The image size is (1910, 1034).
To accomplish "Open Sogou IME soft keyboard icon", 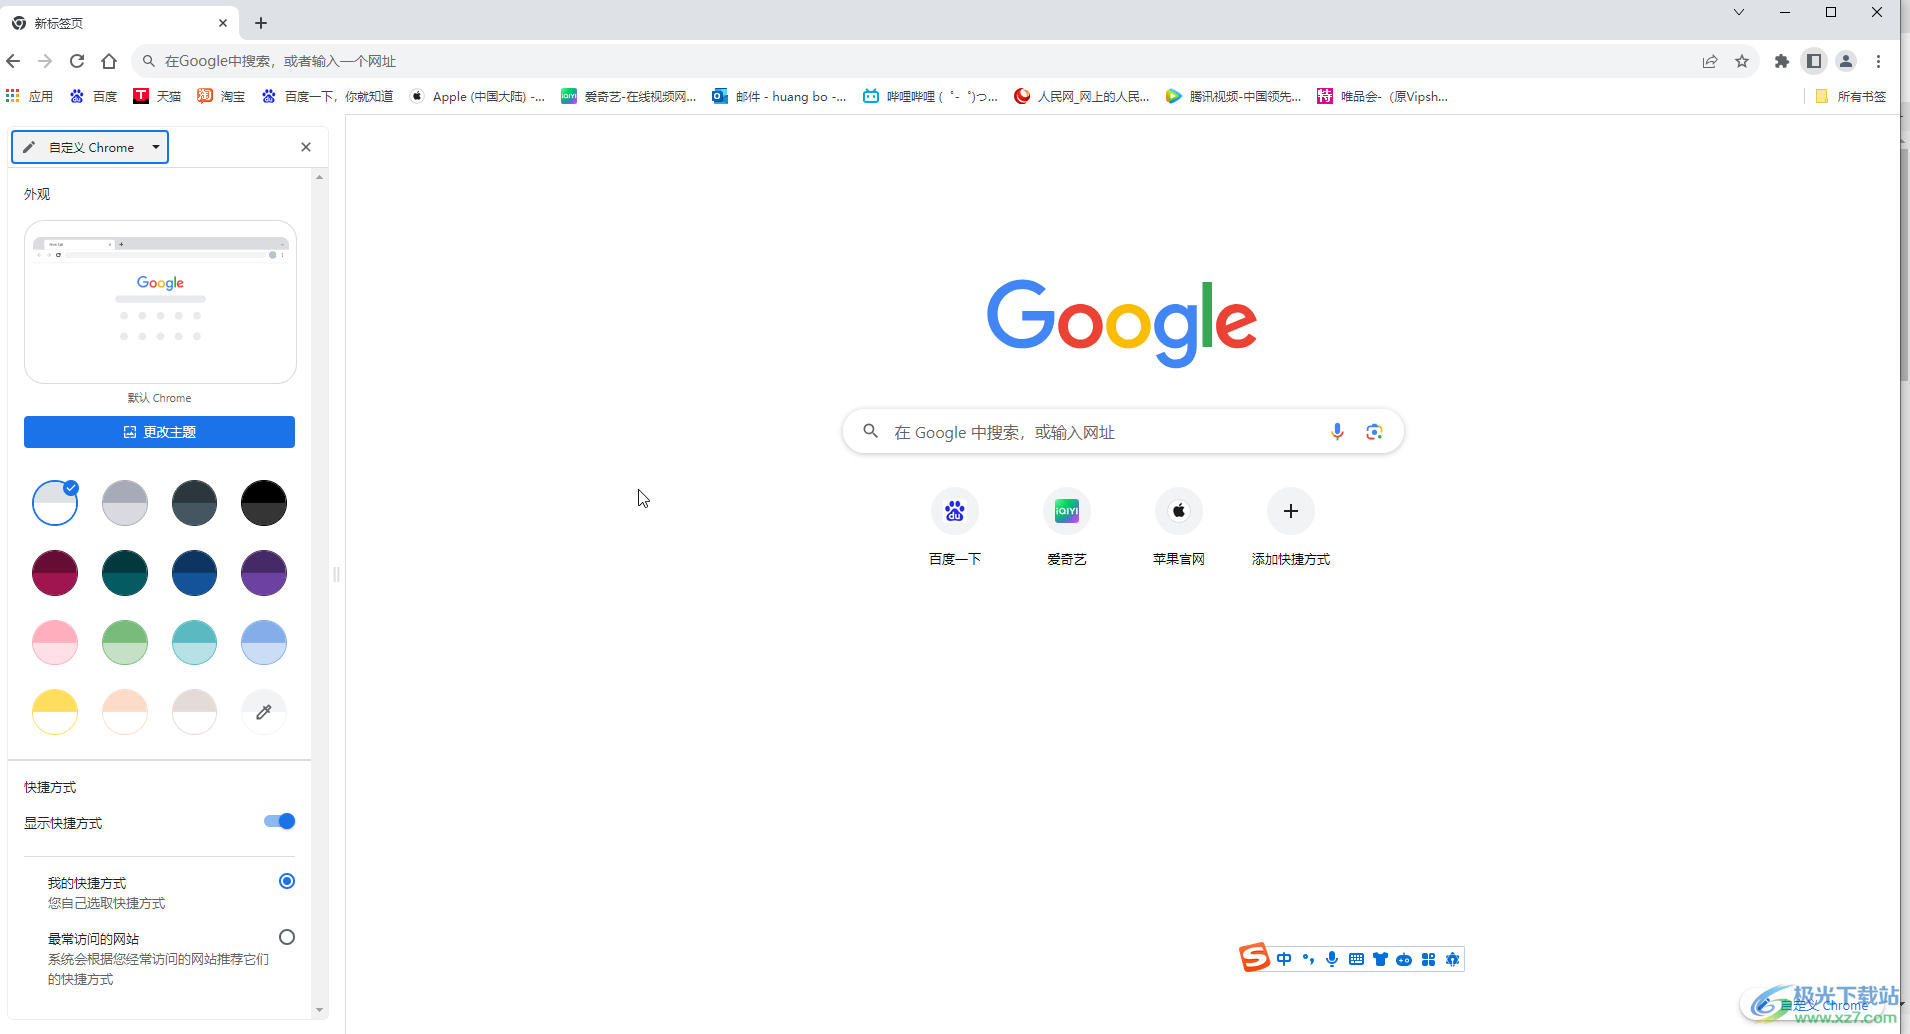I will click(x=1356, y=959).
